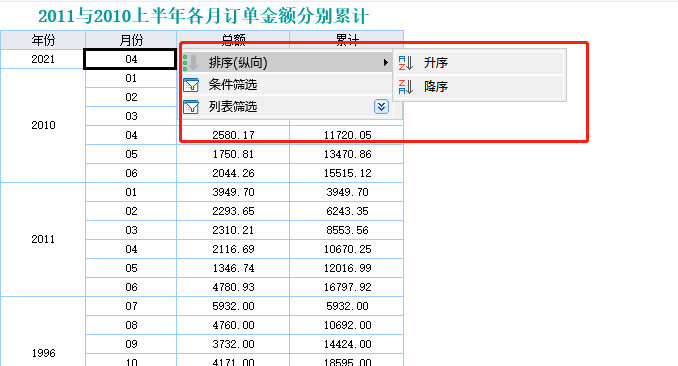Image resolution: width=678 pixels, height=366 pixels.
Task: Select the 6243.35 cumulative cell
Action: click(347, 211)
